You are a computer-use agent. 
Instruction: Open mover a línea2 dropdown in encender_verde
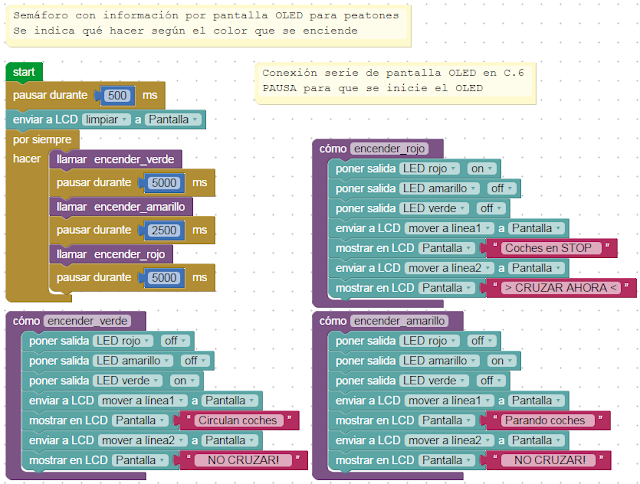143,440
